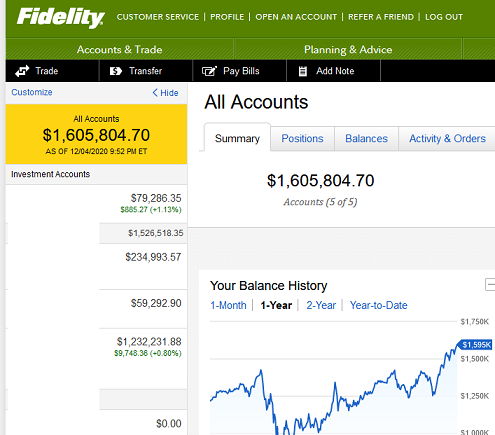Click the $1,595K chart value marker

[476, 345]
